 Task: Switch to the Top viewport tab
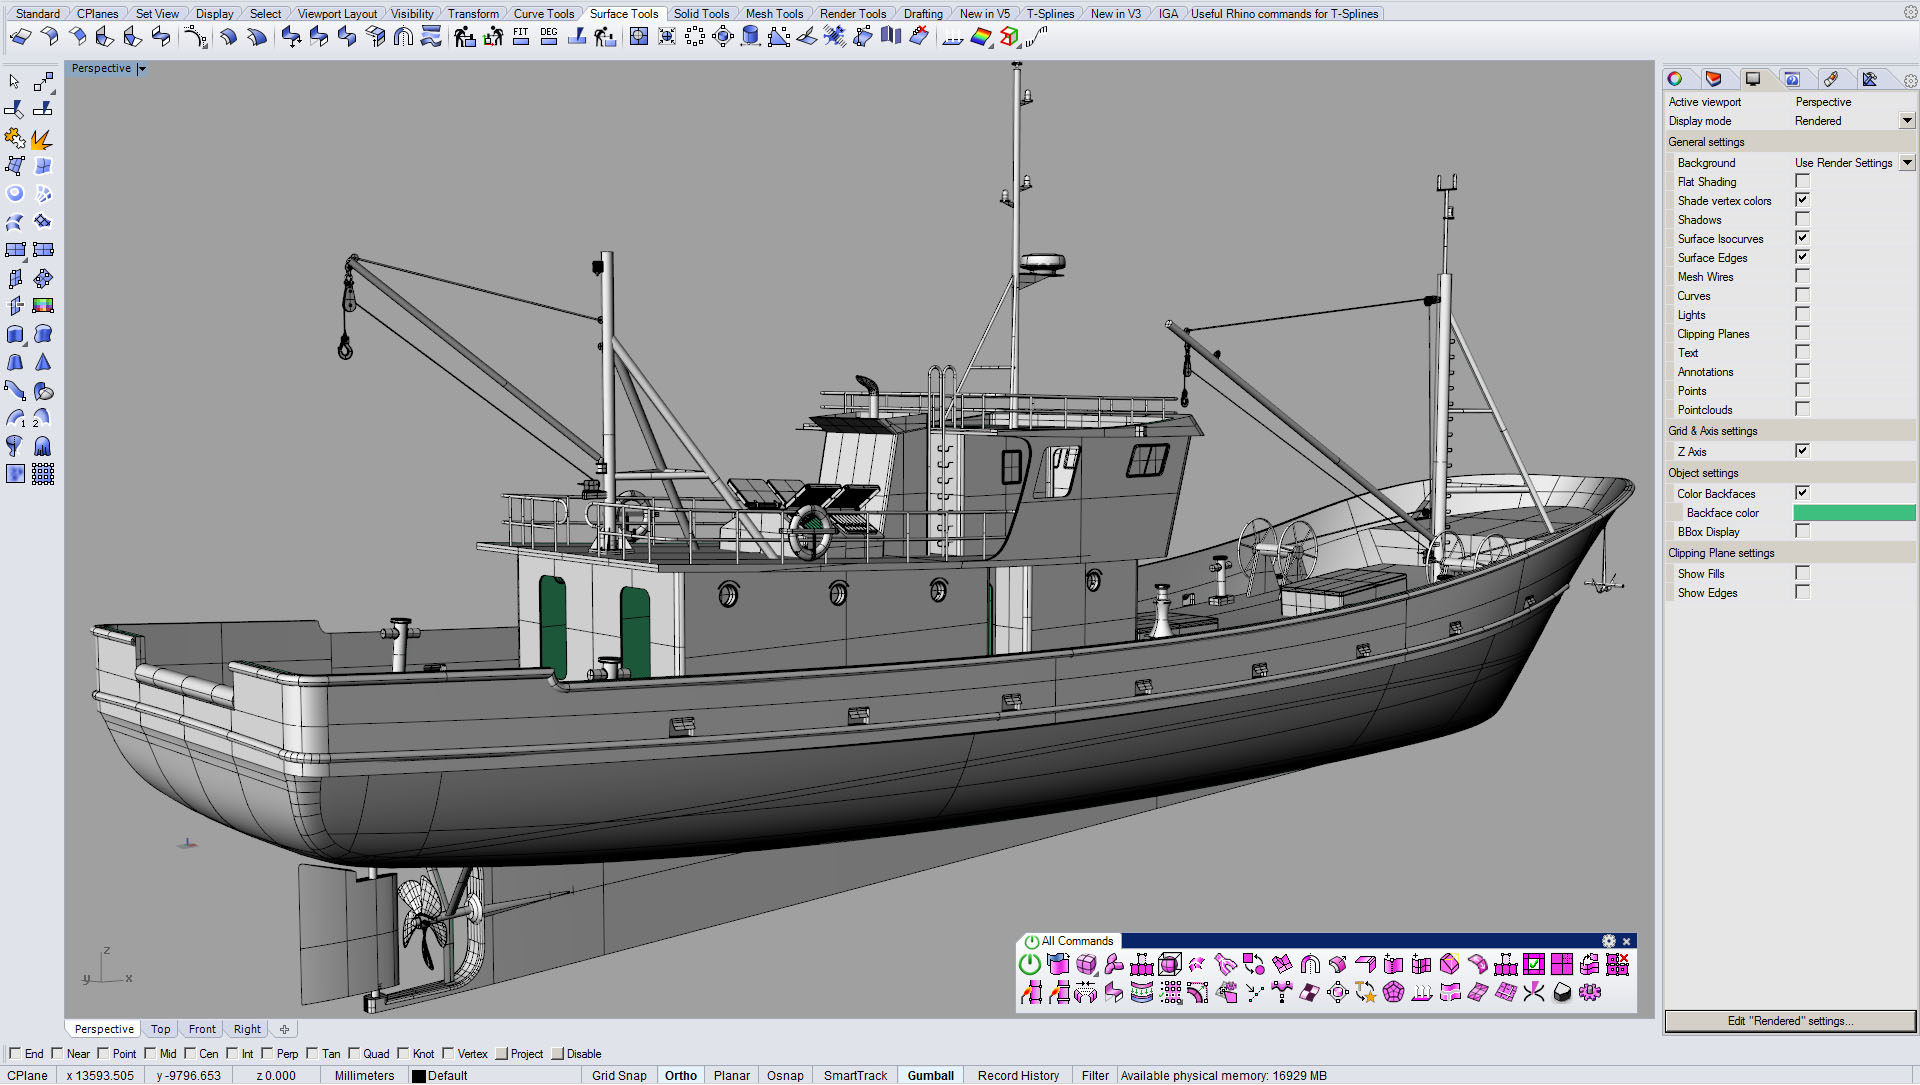(160, 1029)
